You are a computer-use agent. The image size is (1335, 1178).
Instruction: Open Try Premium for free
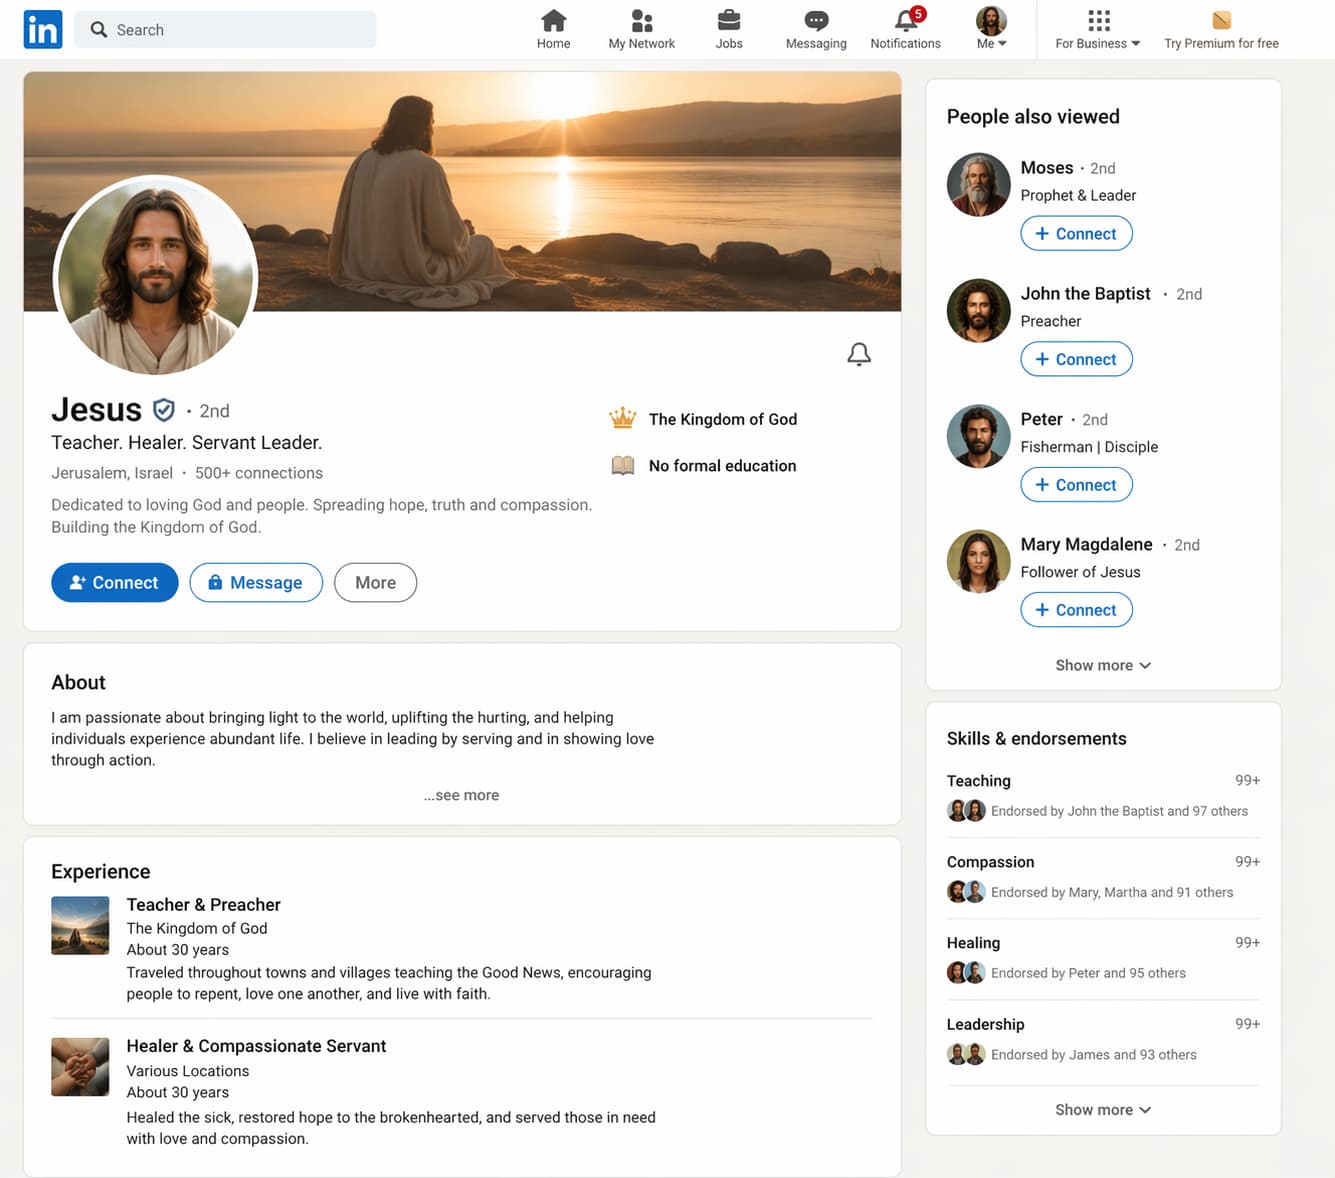[x=1221, y=29]
